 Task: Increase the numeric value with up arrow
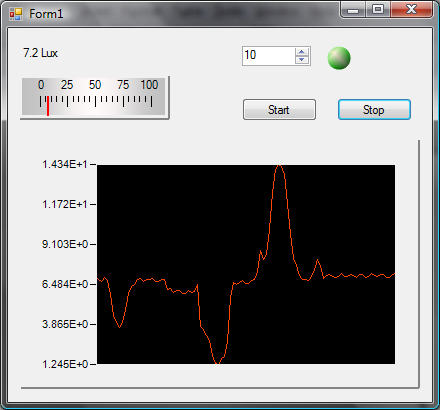[x=302, y=52]
